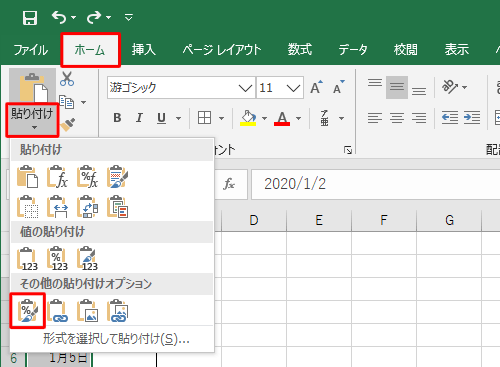Open phonetic settings dropdown arrow
Screen dimensions: 500x367
pyautogui.click(x=341, y=118)
